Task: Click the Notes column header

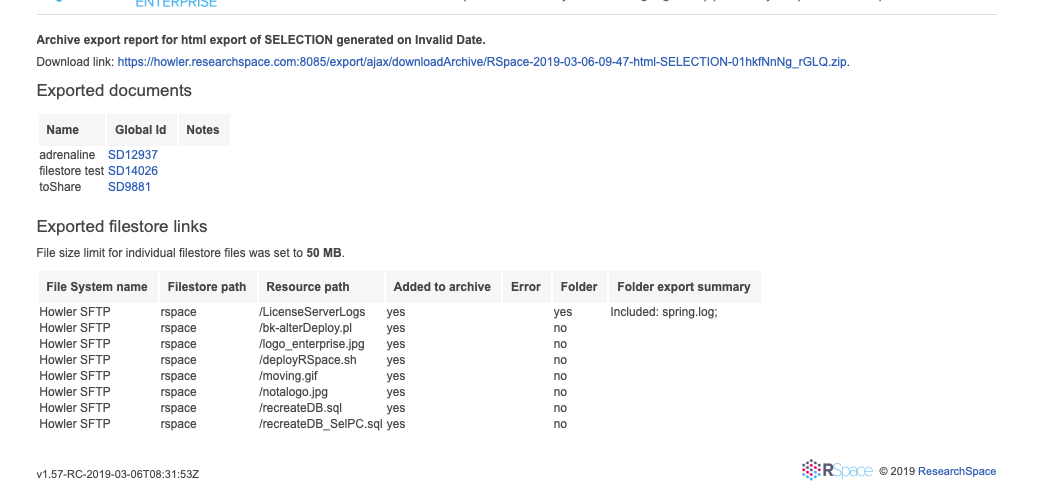Action: coord(203,130)
